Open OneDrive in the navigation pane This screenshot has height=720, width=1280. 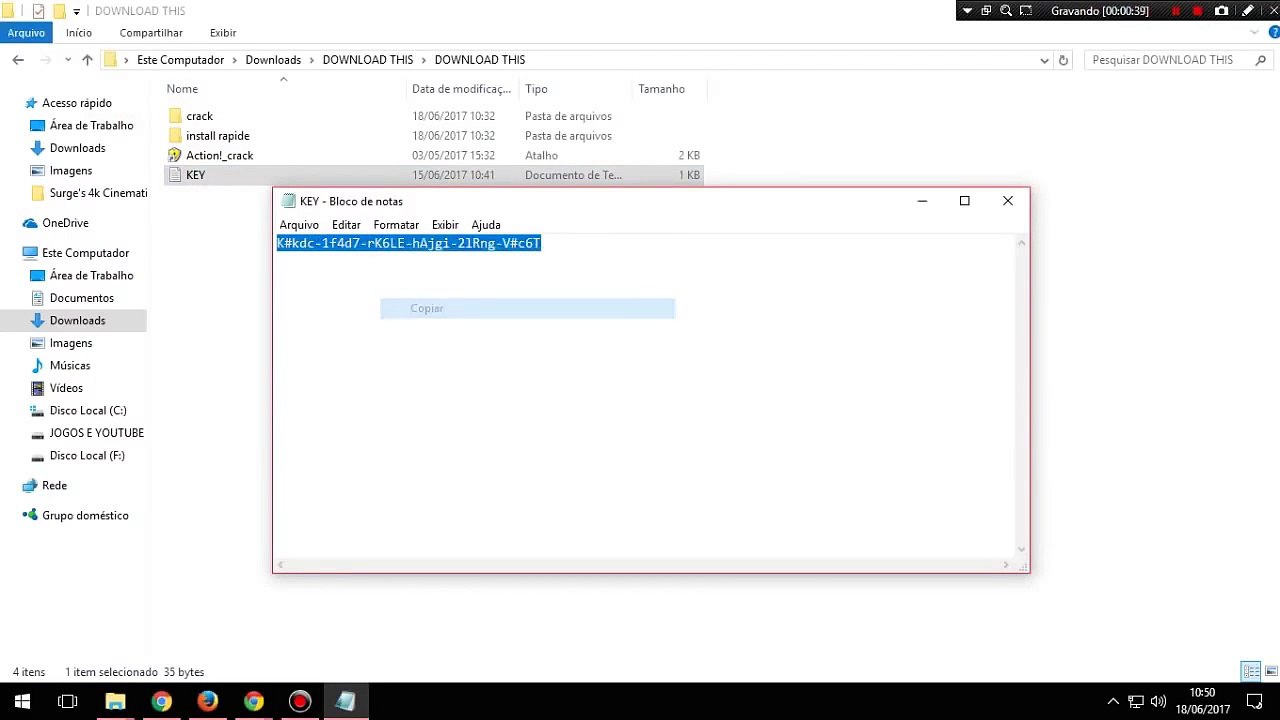coord(65,223)
